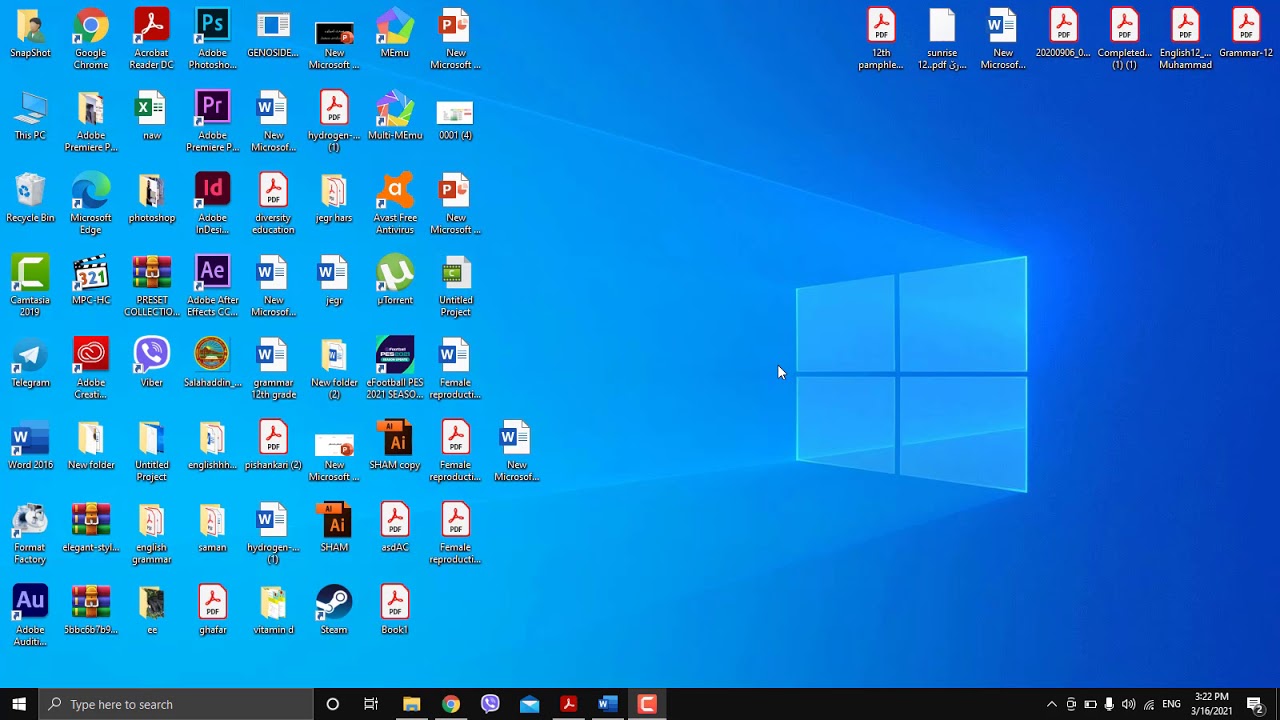Open the ENG language selector

pyautogui.click(x=1172, y=704)
